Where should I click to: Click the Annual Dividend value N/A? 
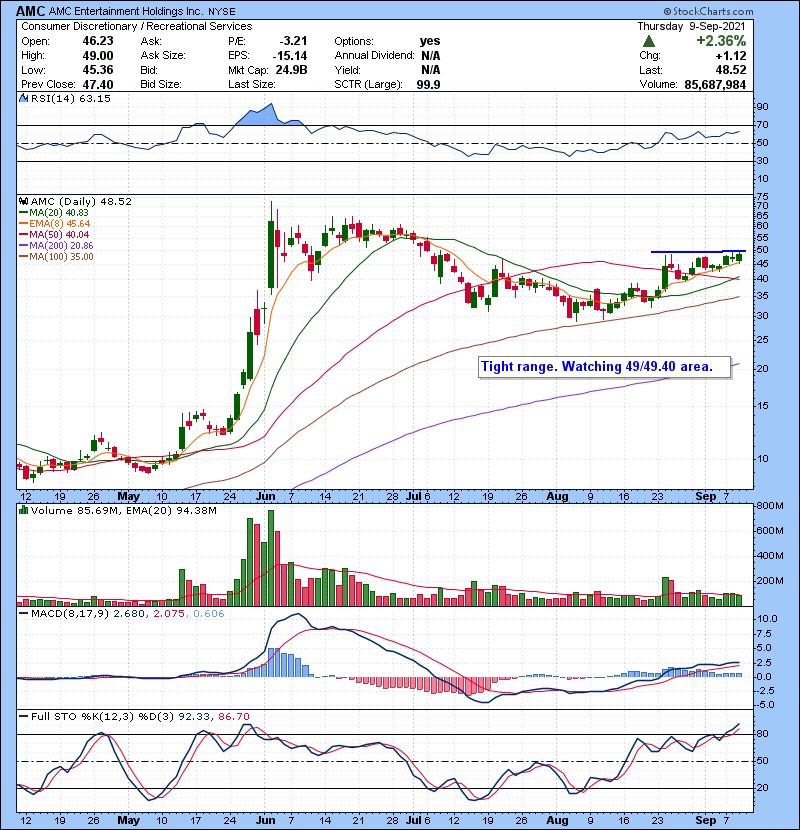pos(430,56)
